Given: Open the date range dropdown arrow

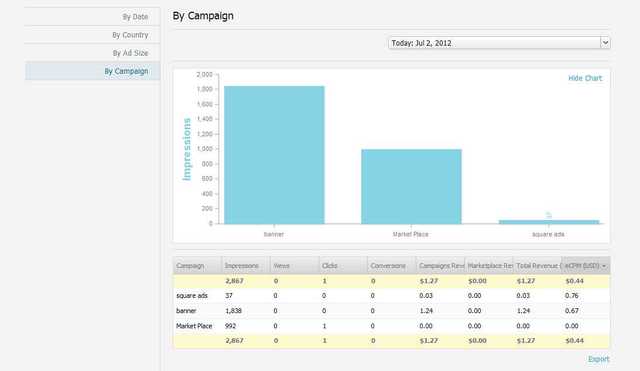Looking at the screenshot, I should (605, 42).
